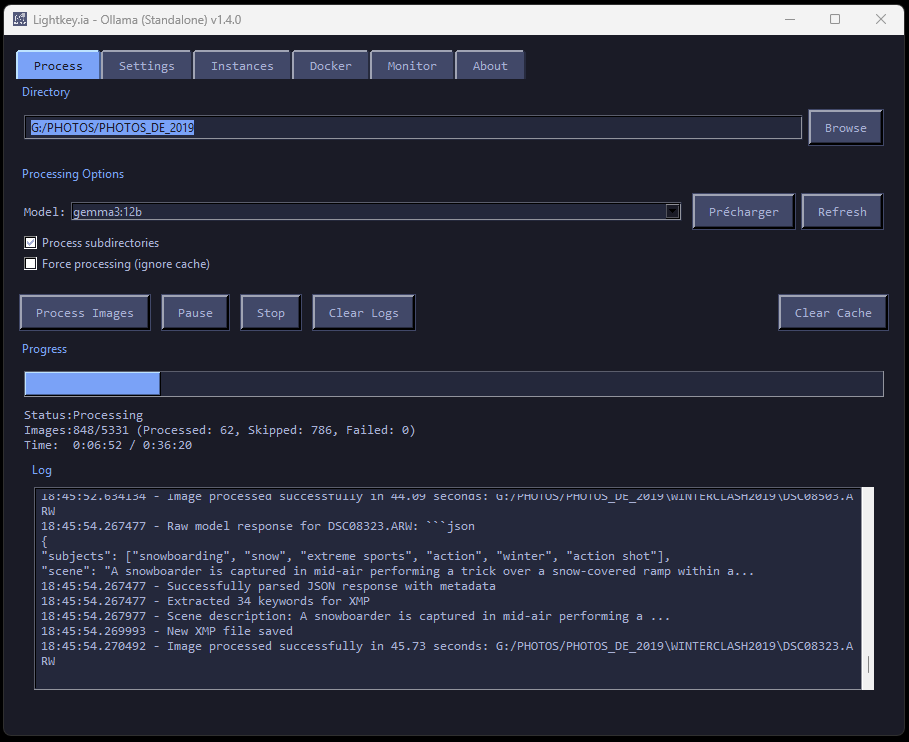909x742 pixels.
Task: Click the 'Progress' section label
Action: click(x=45, y=349)
